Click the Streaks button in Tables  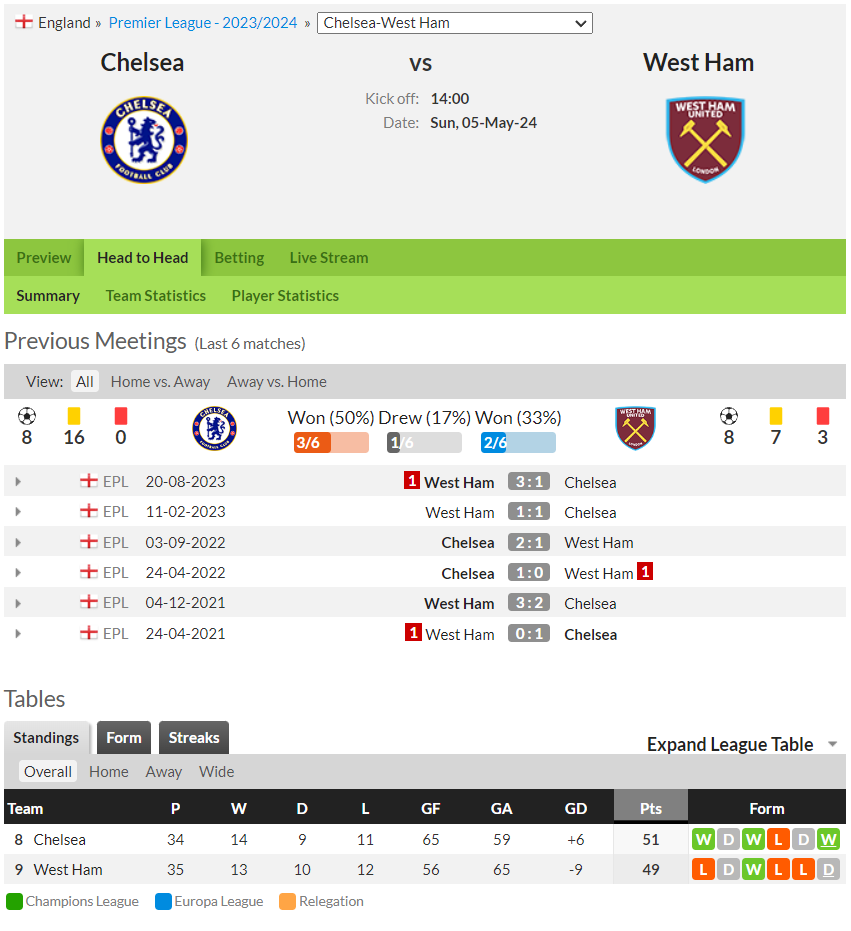[x=194, y=737]
